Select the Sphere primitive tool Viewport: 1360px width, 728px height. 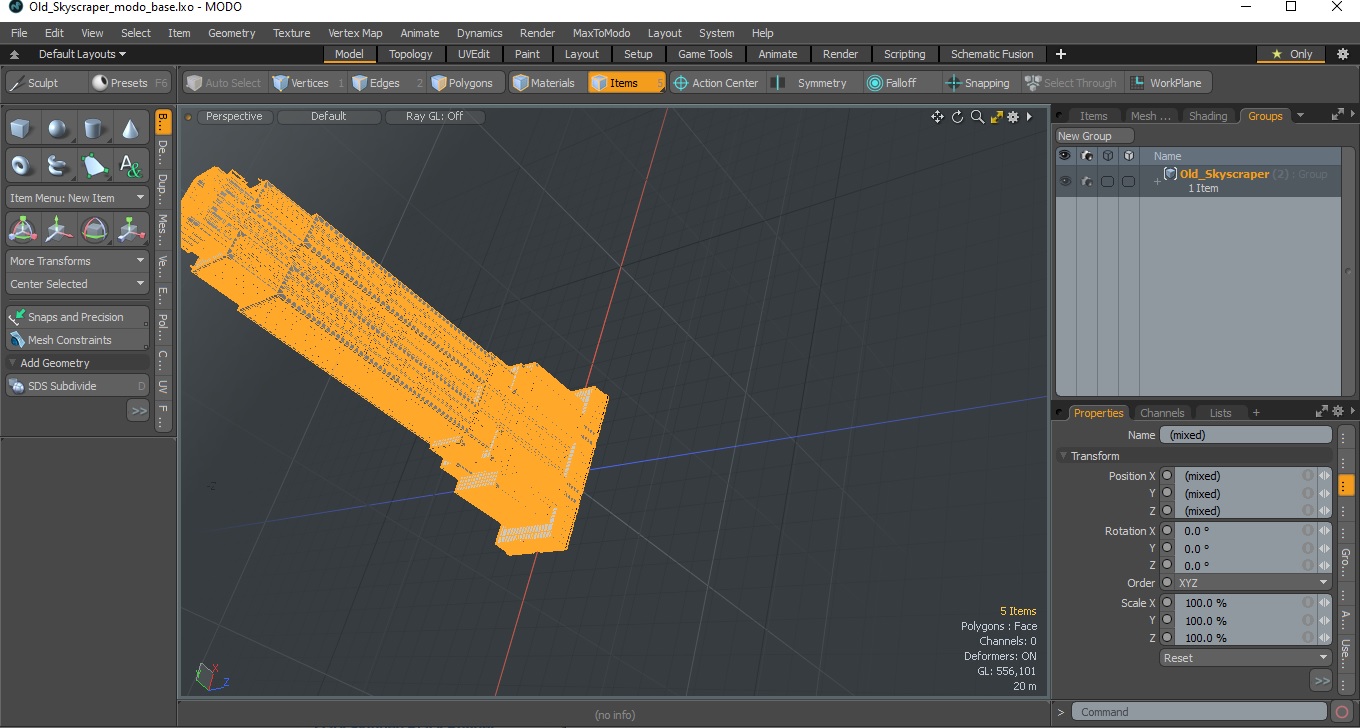pos(58,129)
